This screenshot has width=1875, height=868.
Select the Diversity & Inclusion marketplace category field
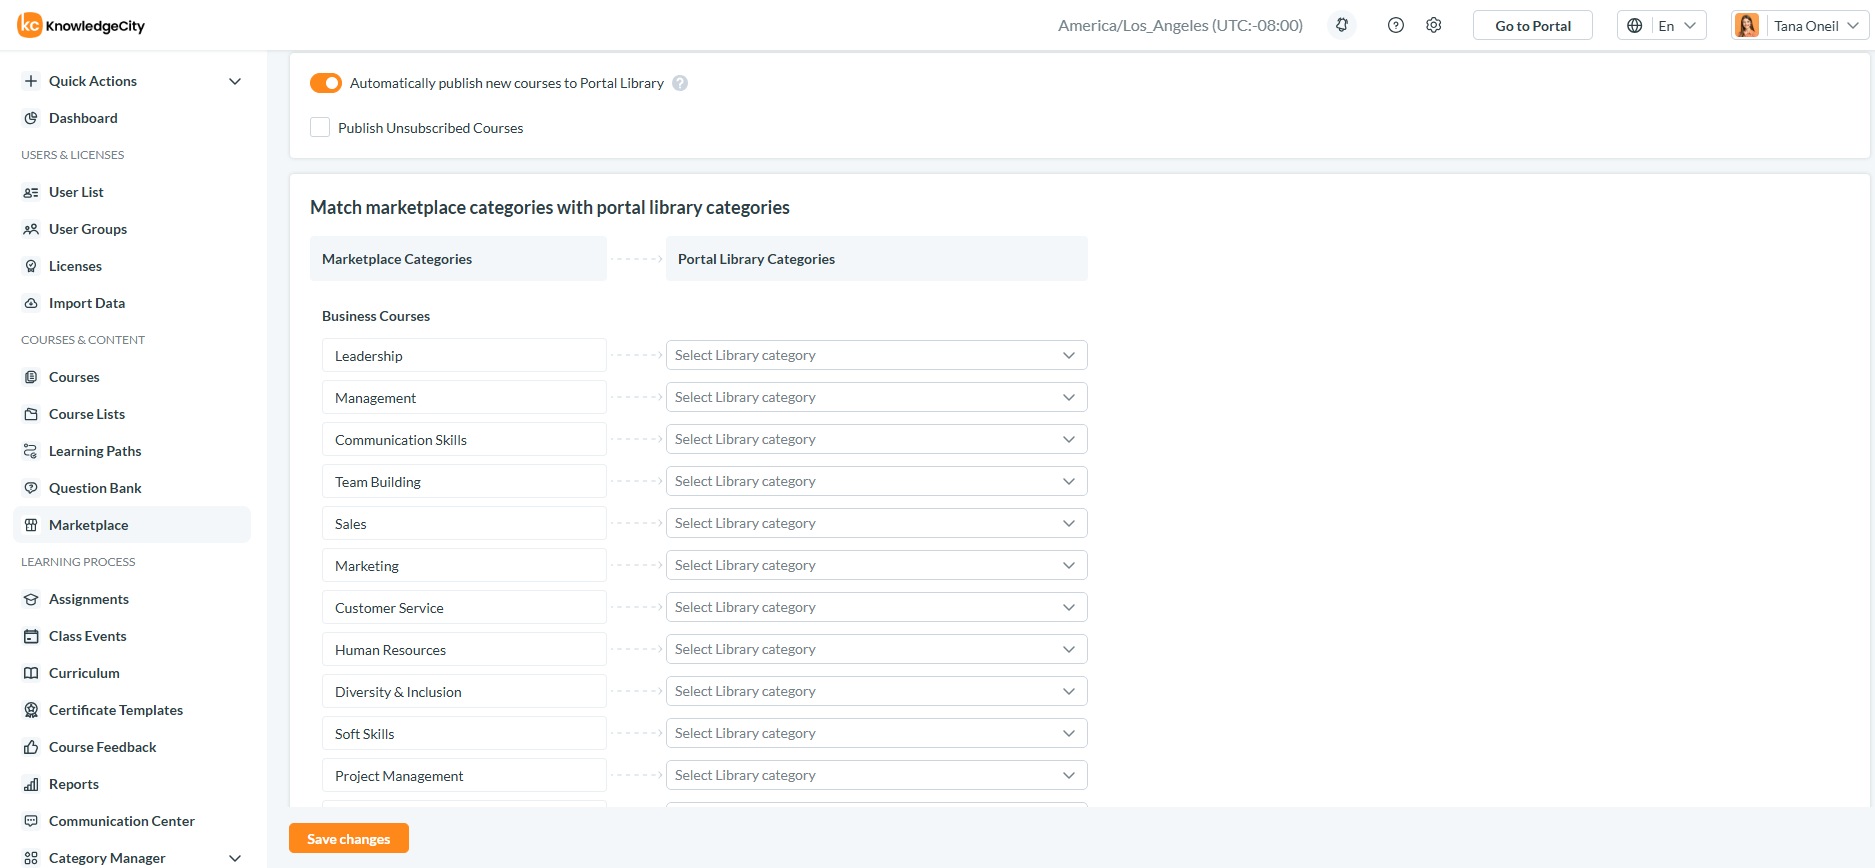(464, 691)
